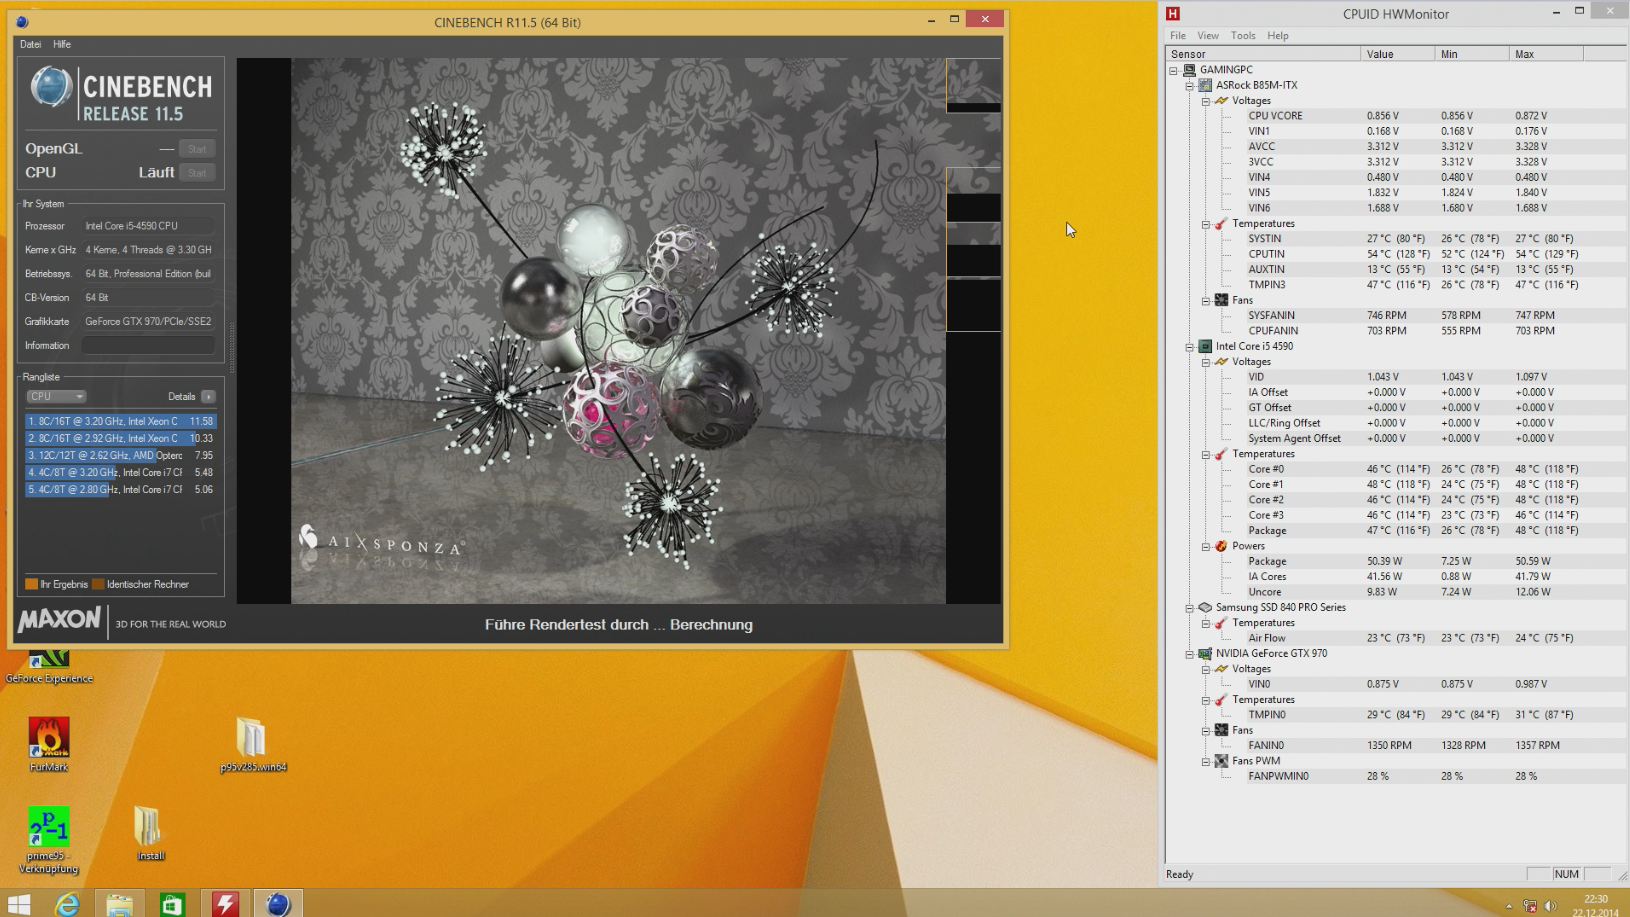Open the volume control in system tray
The image size is (1630, 917).
pyautogui.click(x=1550, y=906)
